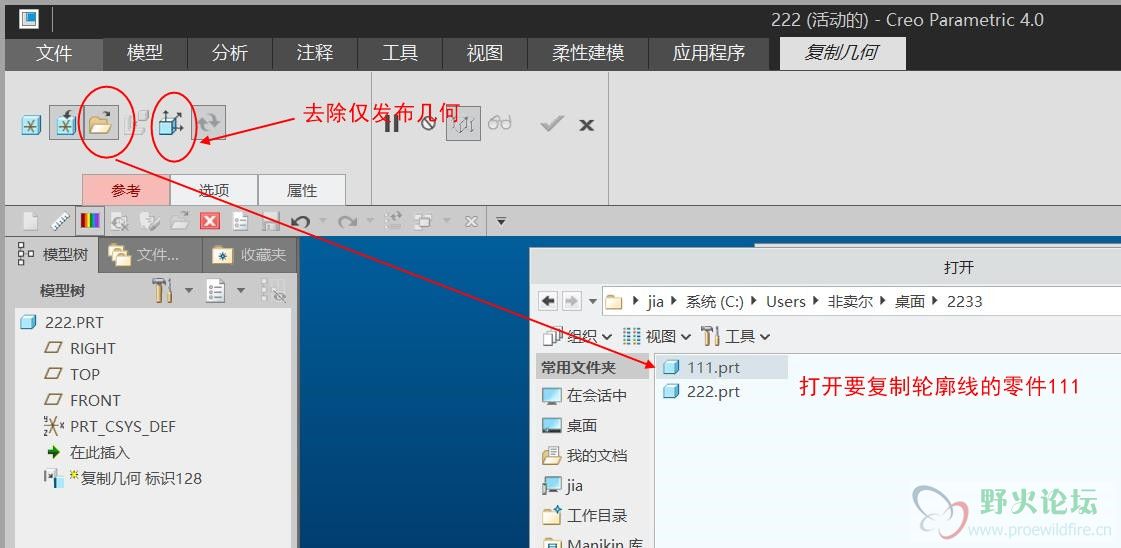Click the model tree hidden-items eye icon
Image resolution: width=1121 pixels, height=548 pixels.
[275, 291]
